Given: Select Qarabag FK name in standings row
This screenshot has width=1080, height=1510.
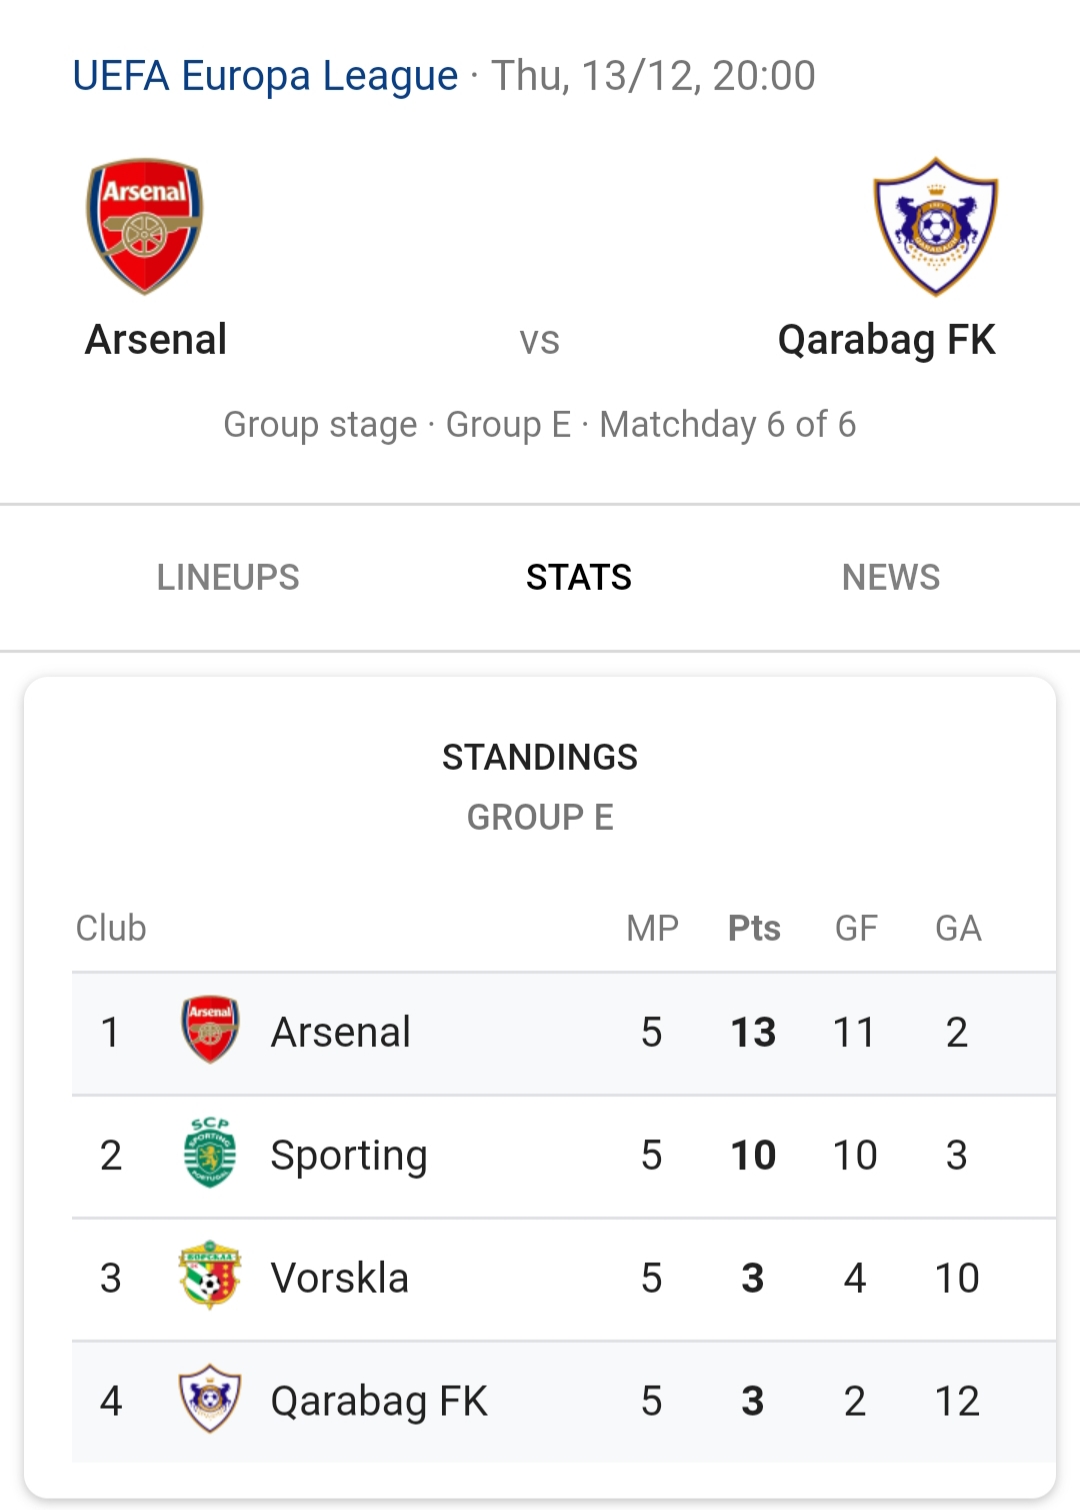Looking at the screenshot, I should (379, 1401).
